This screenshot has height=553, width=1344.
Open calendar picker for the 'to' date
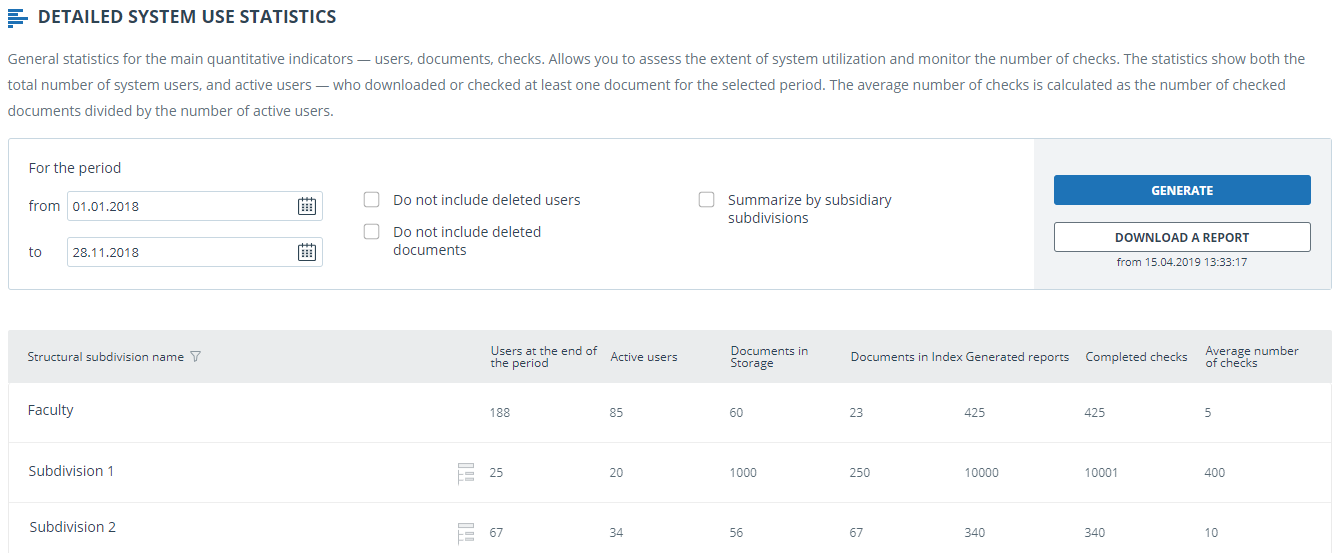coord(307,252)
